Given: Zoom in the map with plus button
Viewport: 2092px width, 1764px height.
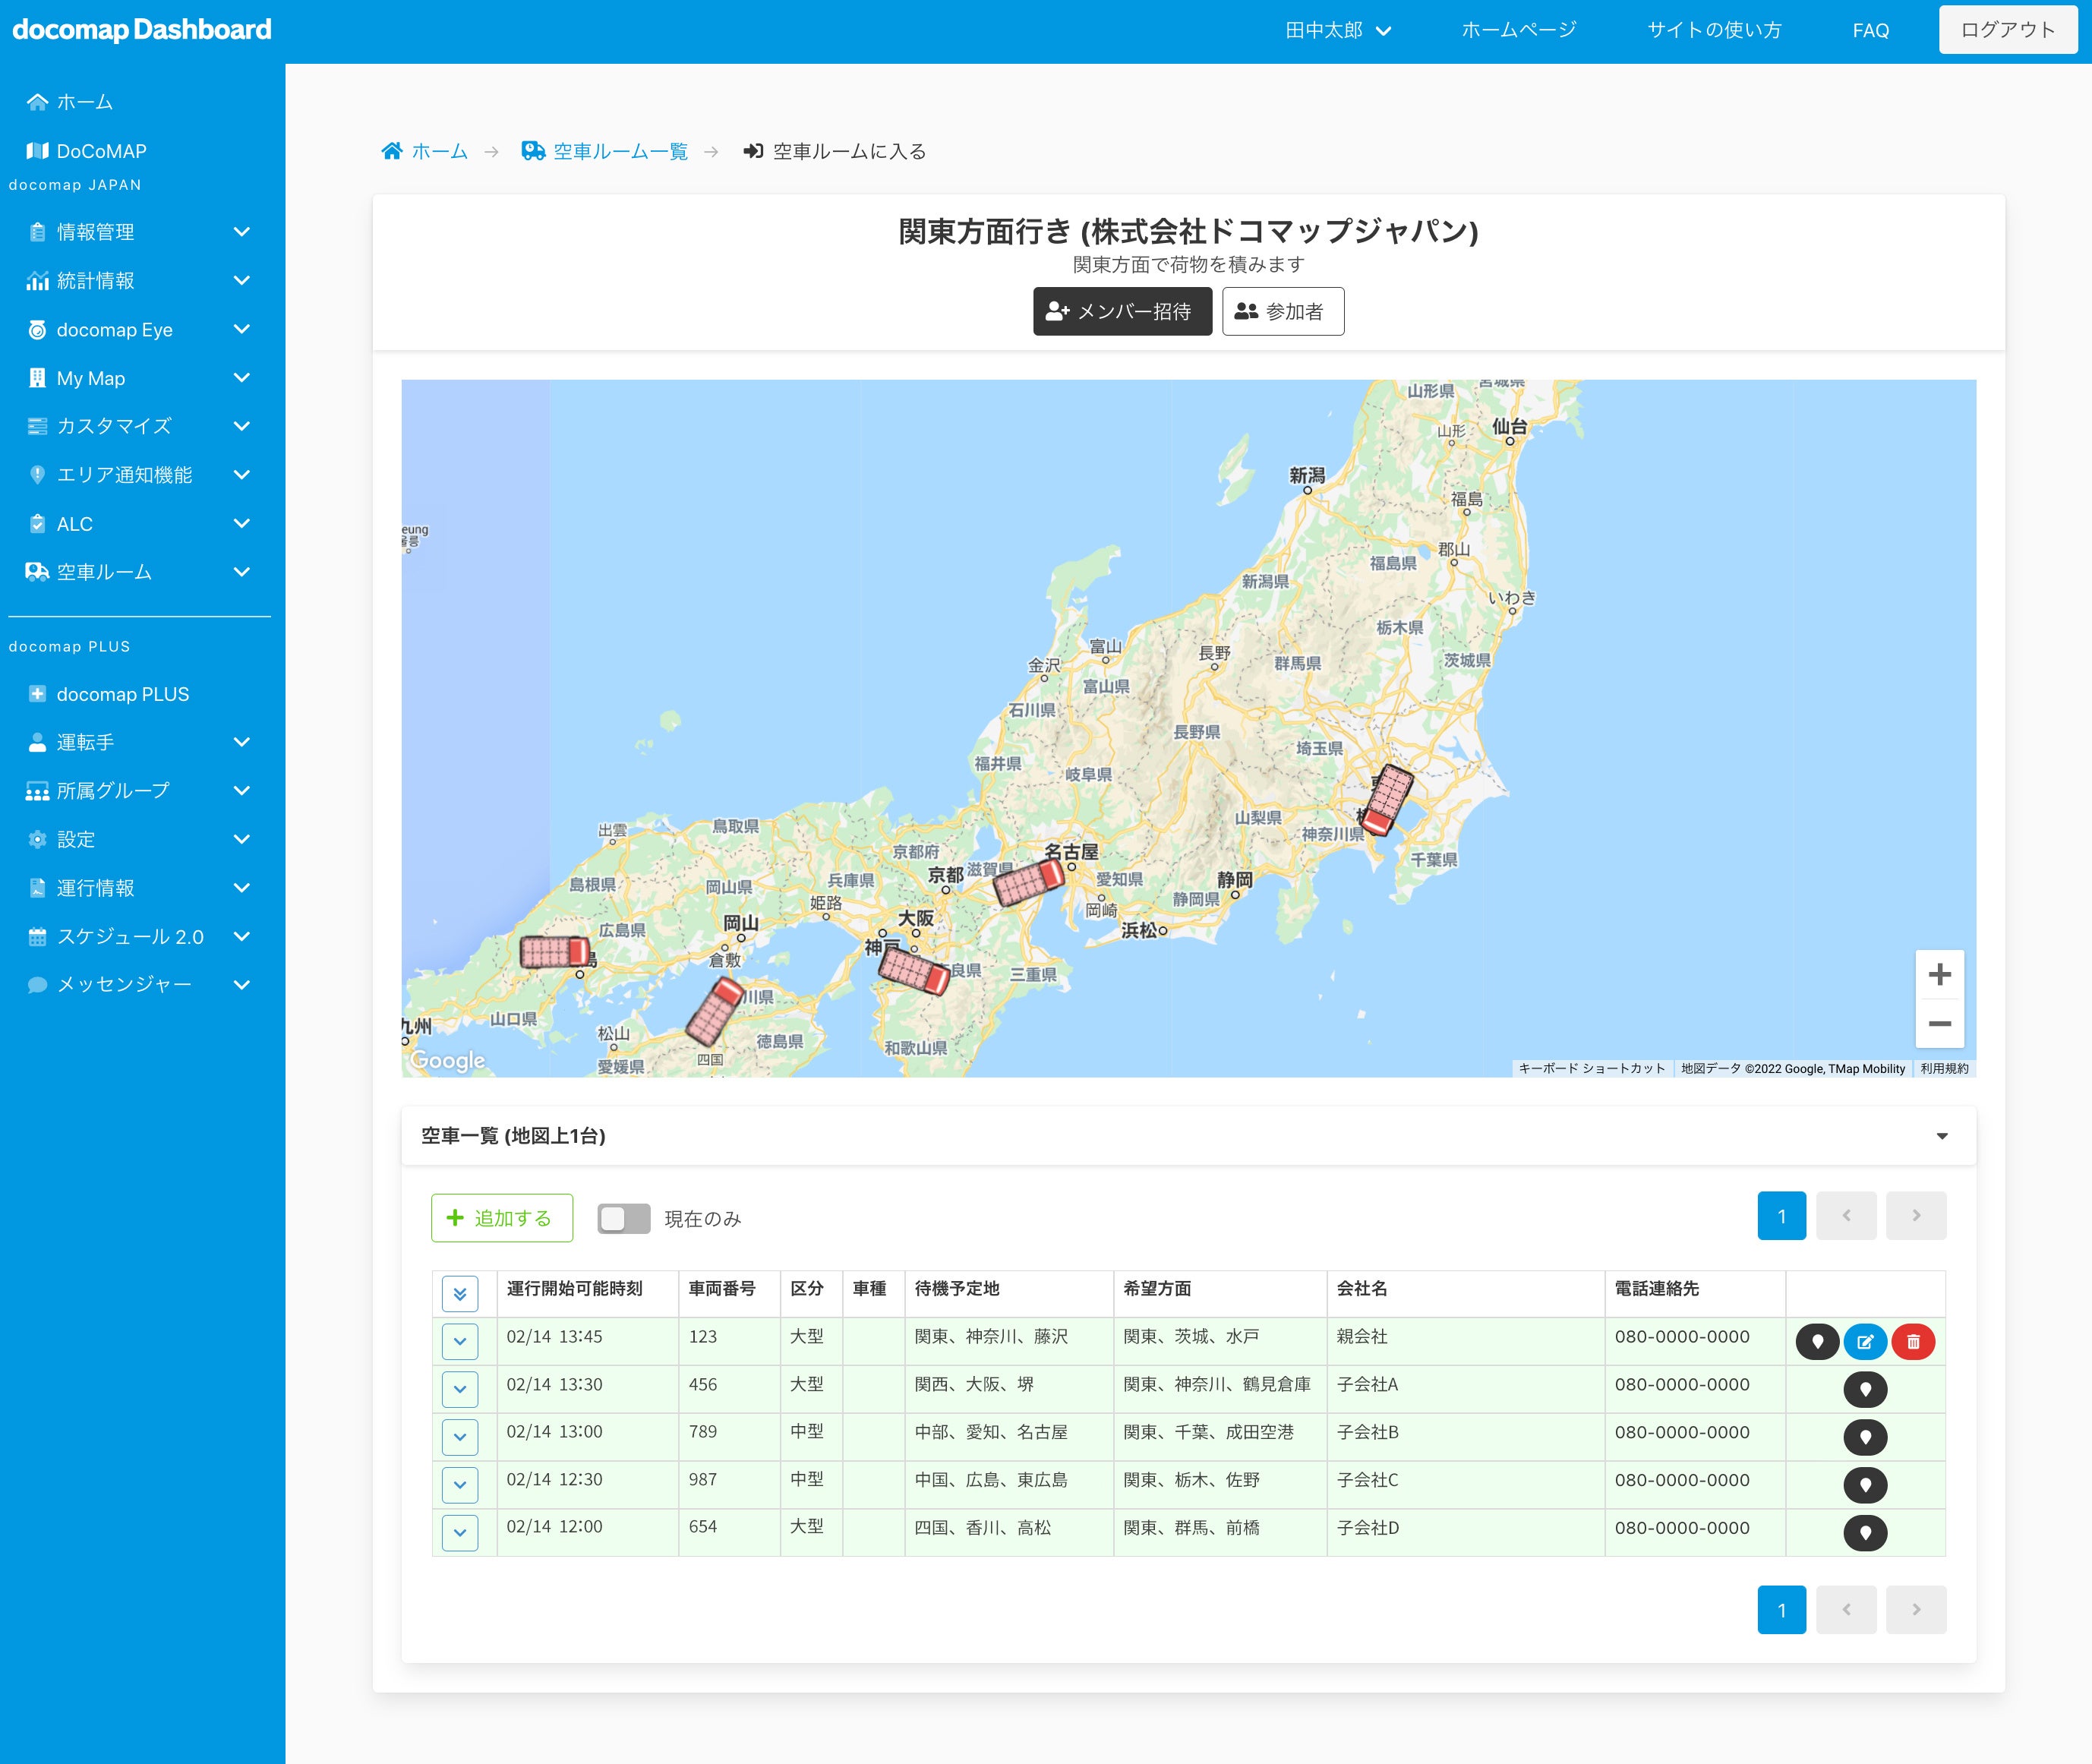Looking at the screenshot, I should [1939, 974].
